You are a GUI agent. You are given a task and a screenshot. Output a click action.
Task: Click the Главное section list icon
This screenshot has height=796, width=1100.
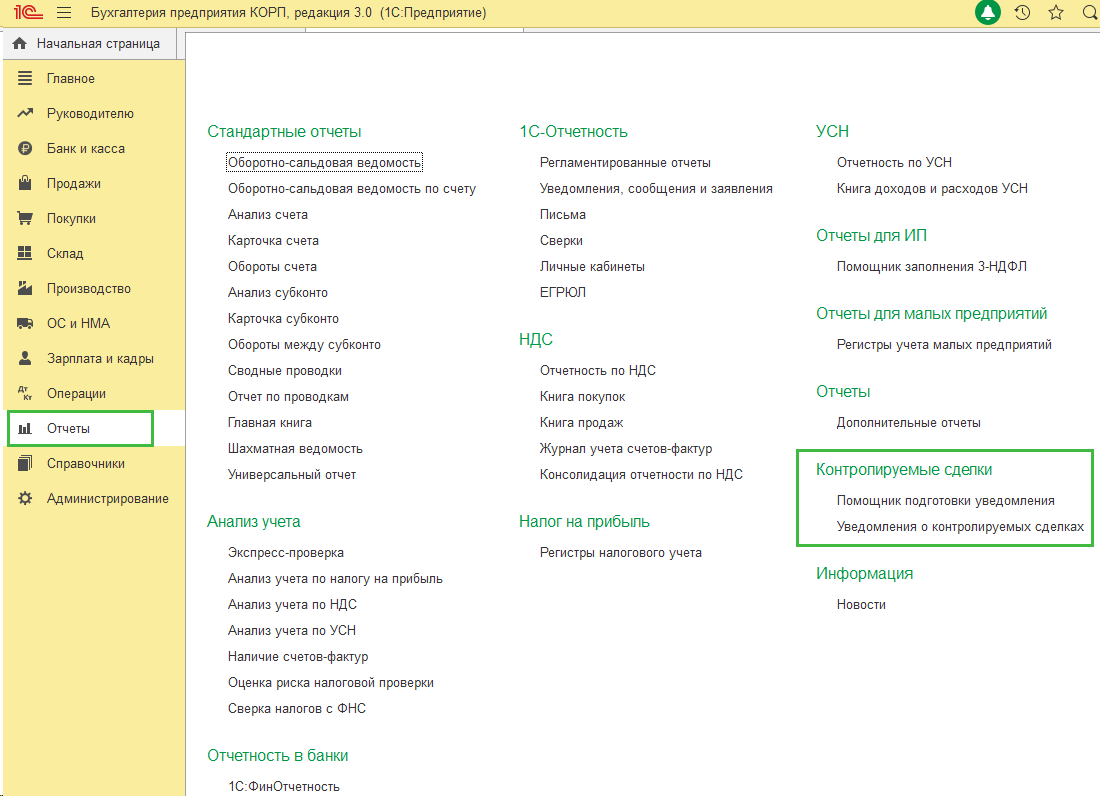(25, 79)
